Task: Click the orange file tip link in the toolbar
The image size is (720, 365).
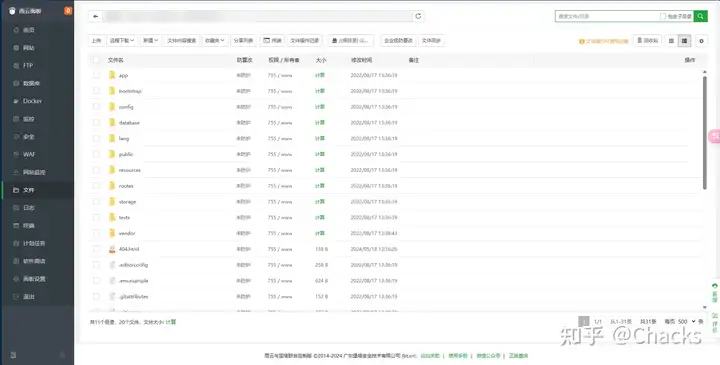Action: click(604, 41)
